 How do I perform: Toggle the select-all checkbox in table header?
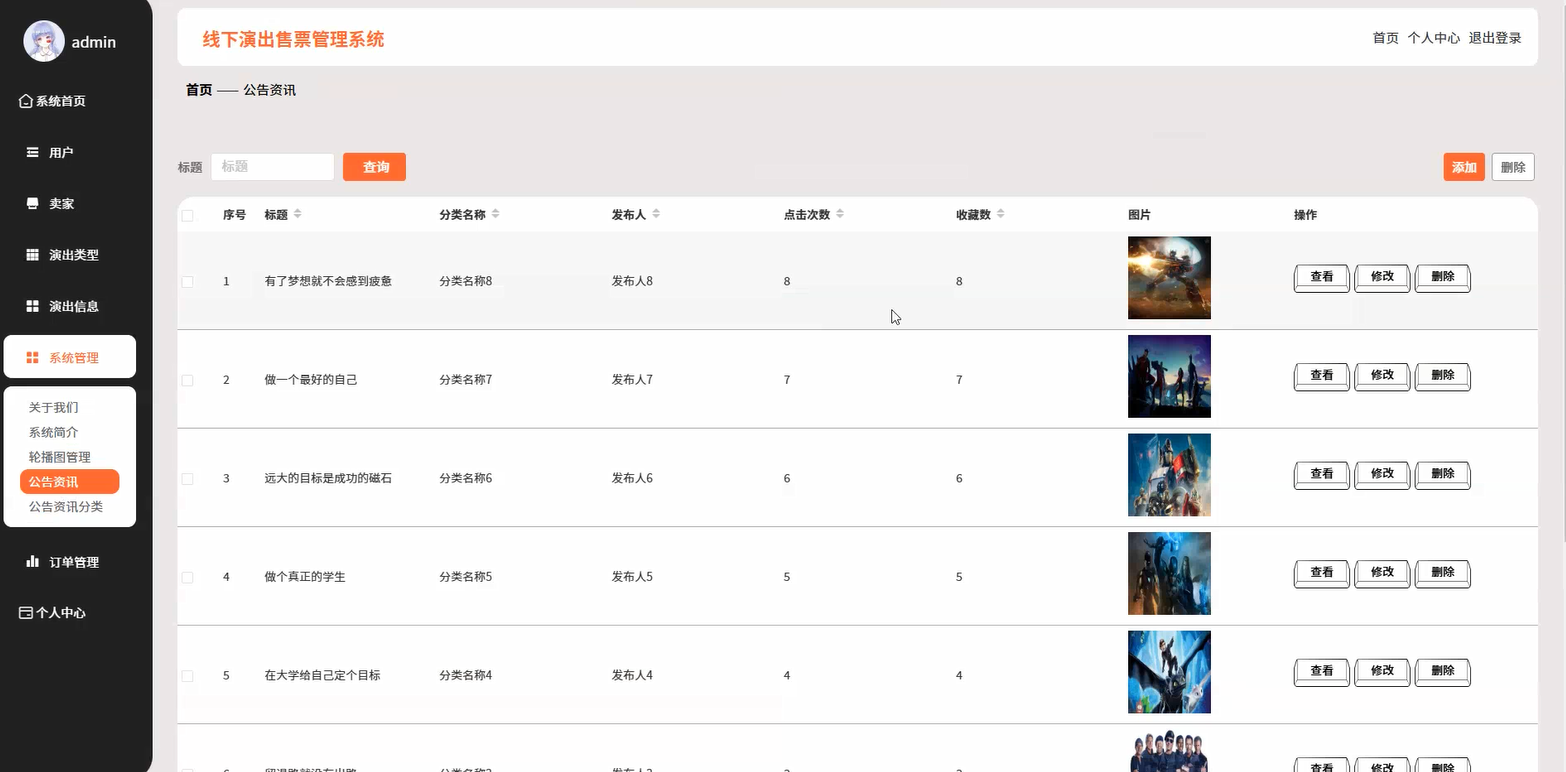(187, 215)
